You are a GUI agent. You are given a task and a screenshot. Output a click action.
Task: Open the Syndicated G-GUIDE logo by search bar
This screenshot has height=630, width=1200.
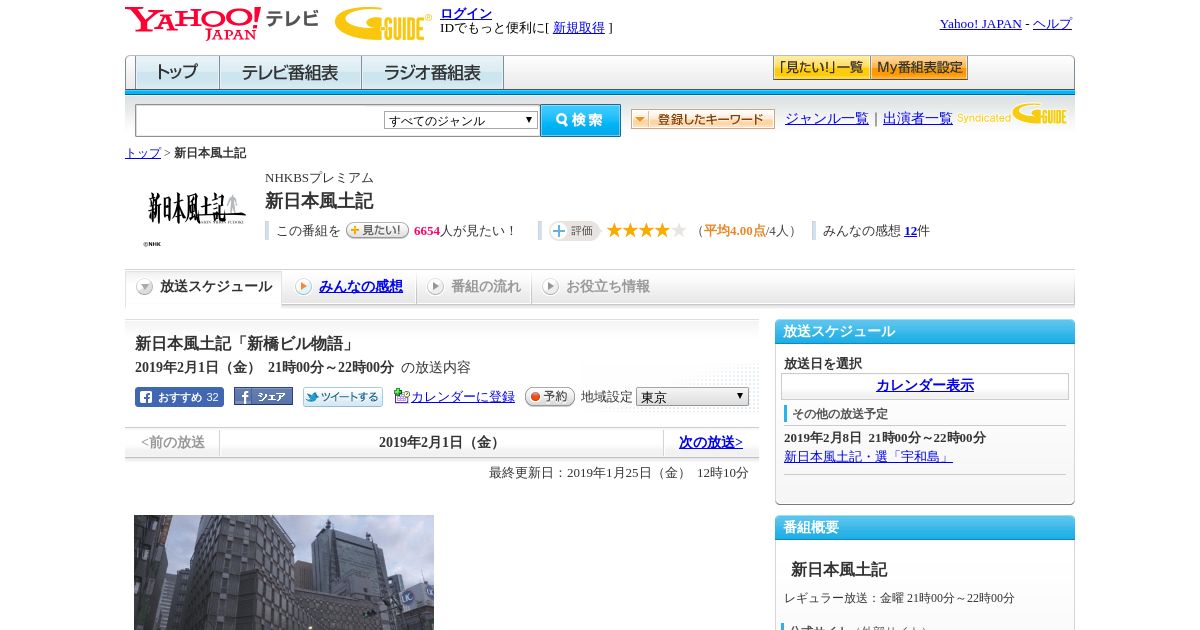(1012, 114)
